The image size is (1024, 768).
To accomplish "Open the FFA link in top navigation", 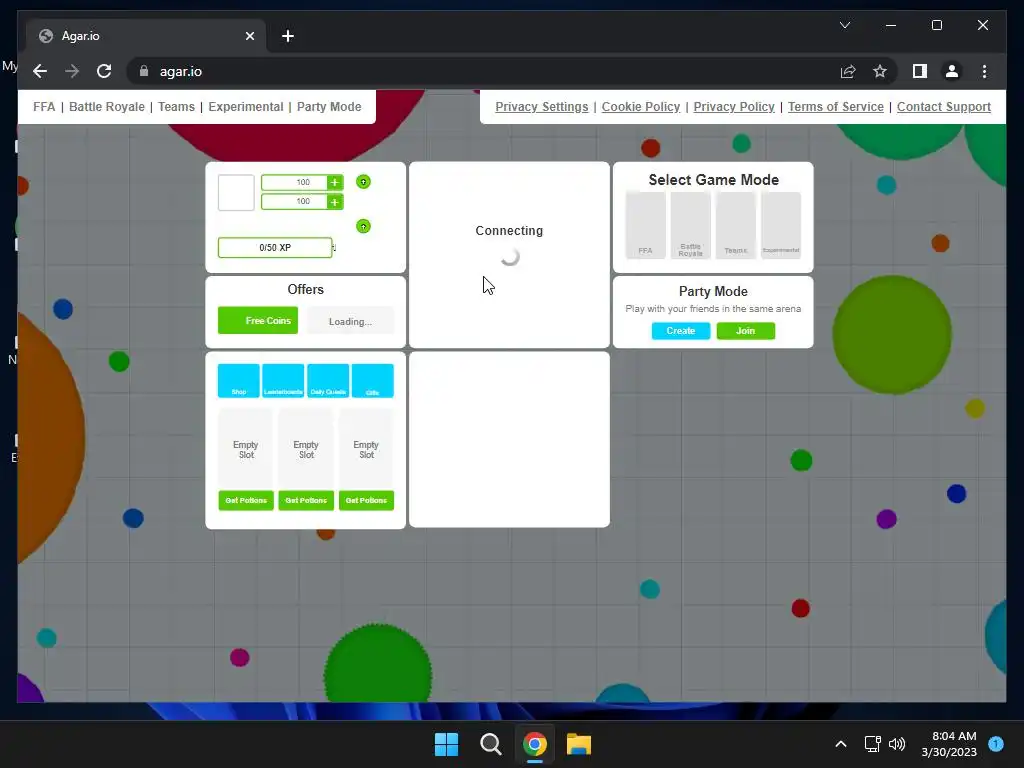I will point(44,106).
